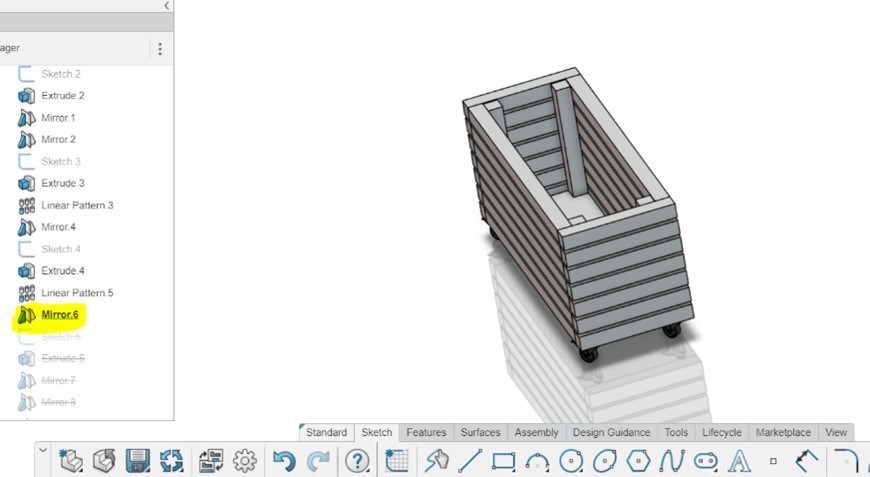The image size is (870, 477).
Task: Select Mirror.6 in the feature tree
Action: (x=60, y=315)
